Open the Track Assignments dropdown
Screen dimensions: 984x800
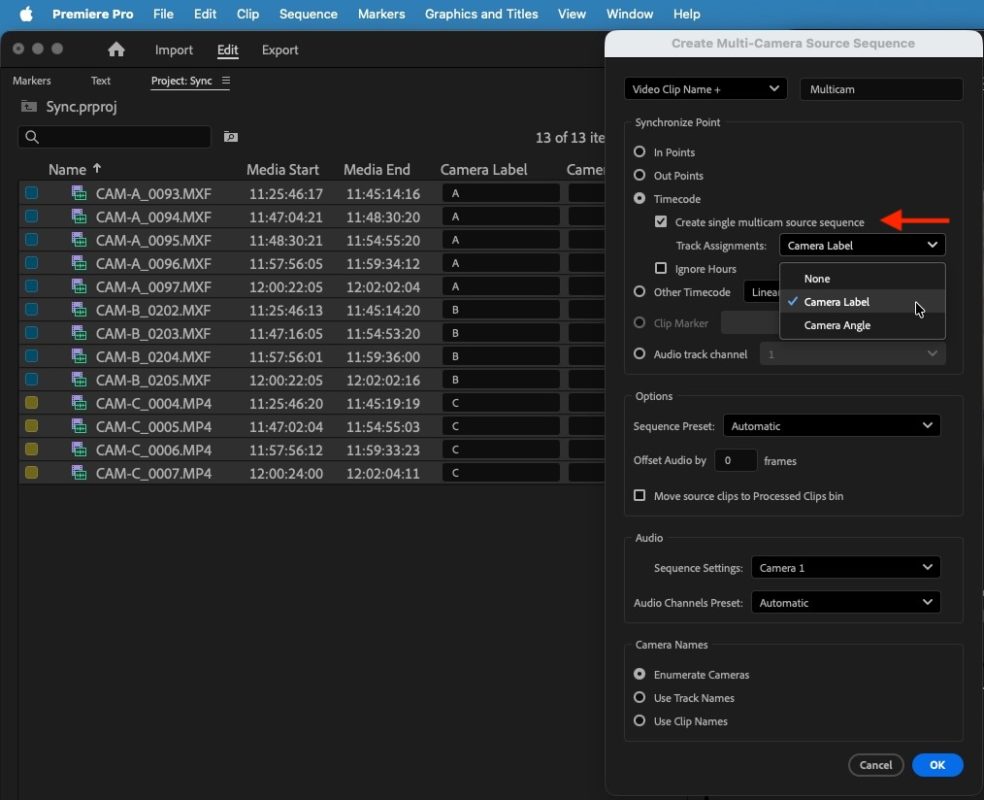coord(862,245)
